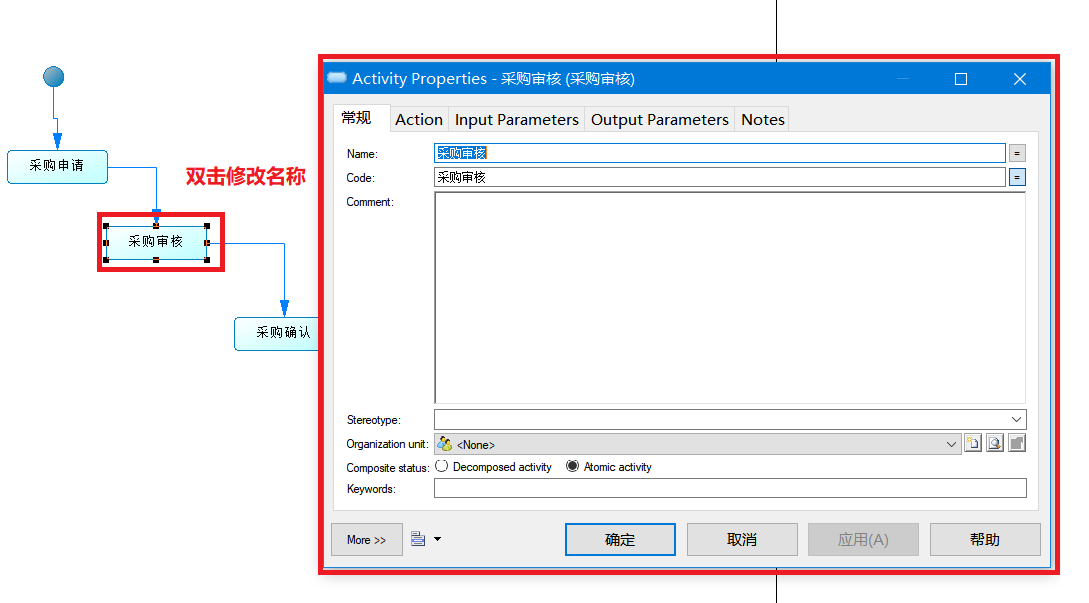Click the Activity Properties icon in title bar
The height and width of the screenshot is (603, 1089).
pos(336,78)
